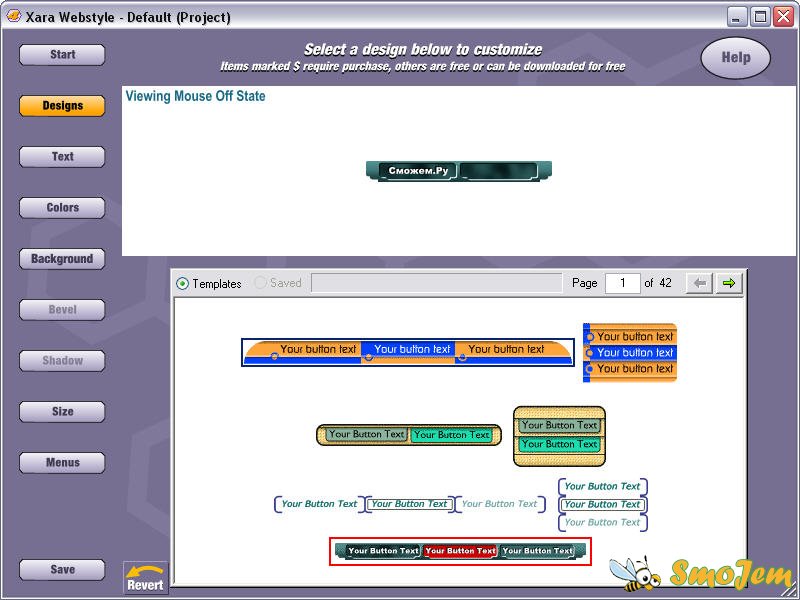The height and width of the screenshot is (600, 800).
Task: Choose the bracket-style vertical navbar template
Action: (603, 505)
